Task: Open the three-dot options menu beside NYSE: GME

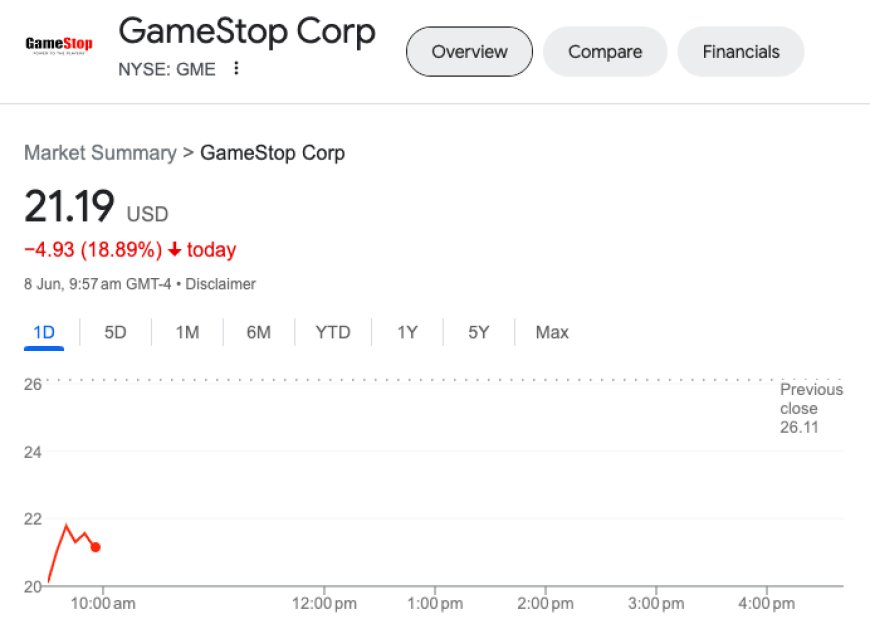Action: pos(237,69)
